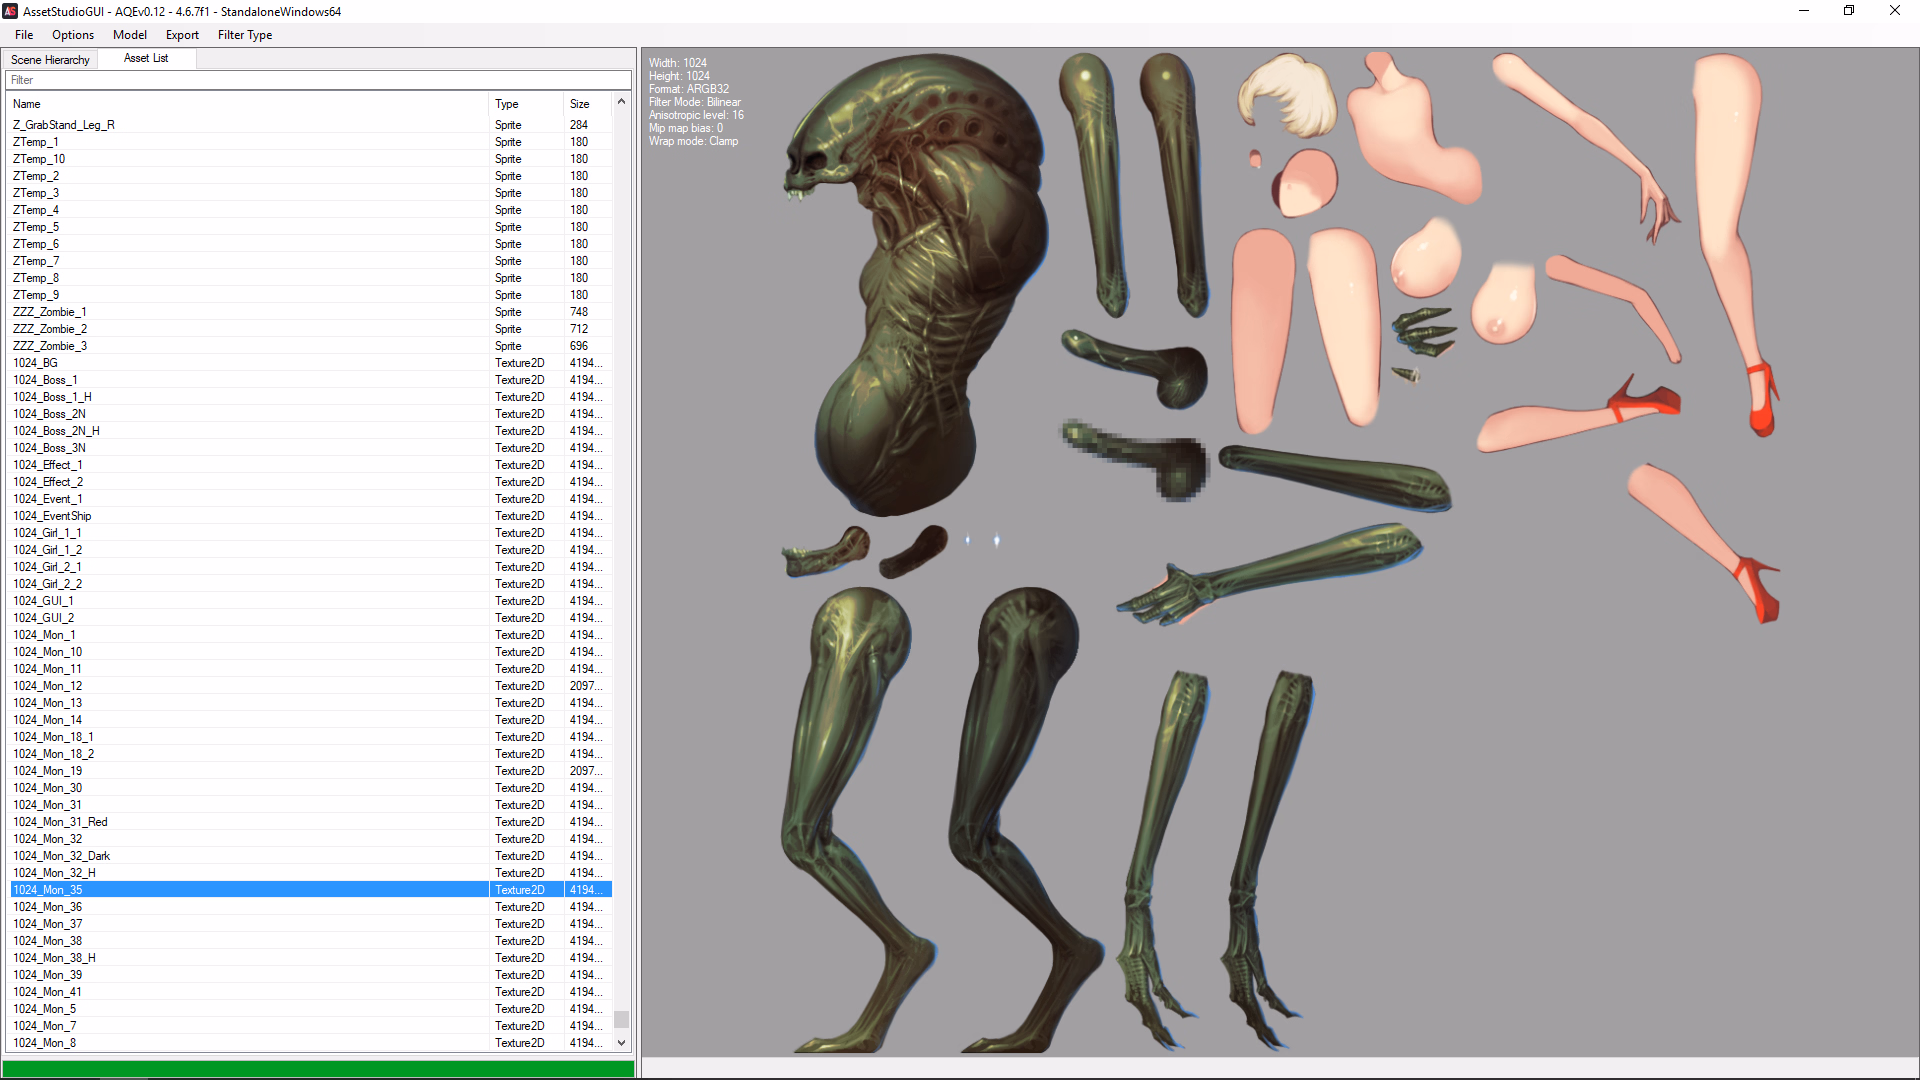Switch to the Scene Hierarchy tab
The width and height of the screenshot is (1920, 1080).
(50, 60)
